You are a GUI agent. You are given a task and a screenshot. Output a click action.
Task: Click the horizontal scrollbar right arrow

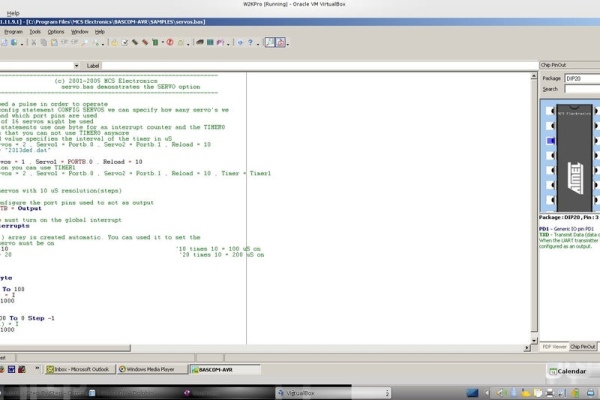[x=527, y=348]
